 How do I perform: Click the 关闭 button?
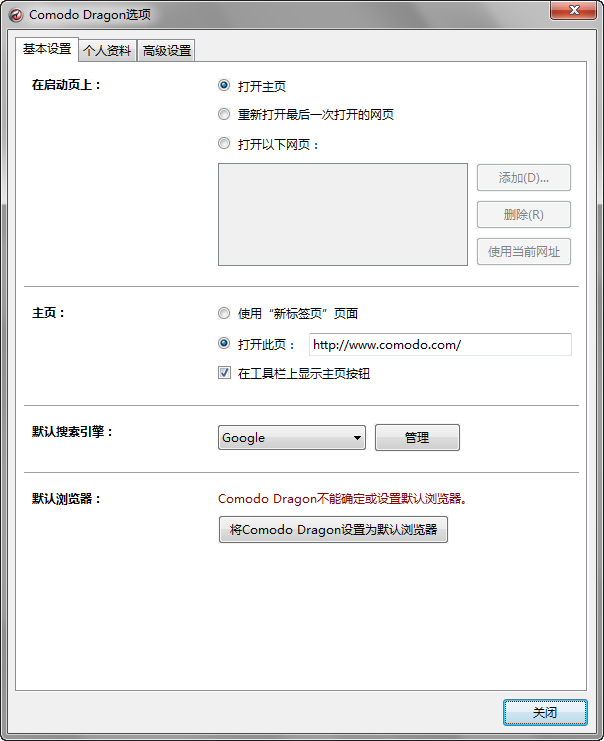tap(545, 713)
